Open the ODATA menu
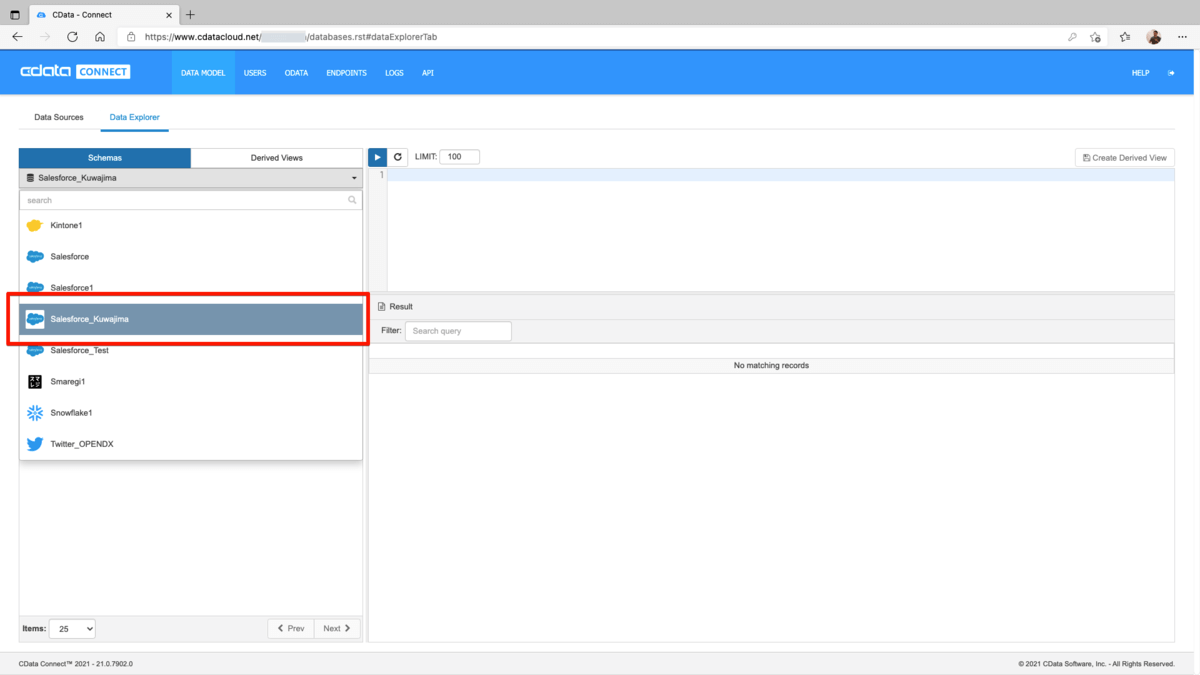1200x675 pixels. click(296, 73)
